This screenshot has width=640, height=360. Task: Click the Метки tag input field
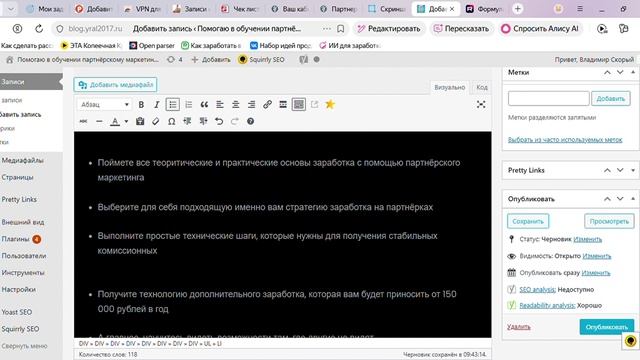point(549,98)
